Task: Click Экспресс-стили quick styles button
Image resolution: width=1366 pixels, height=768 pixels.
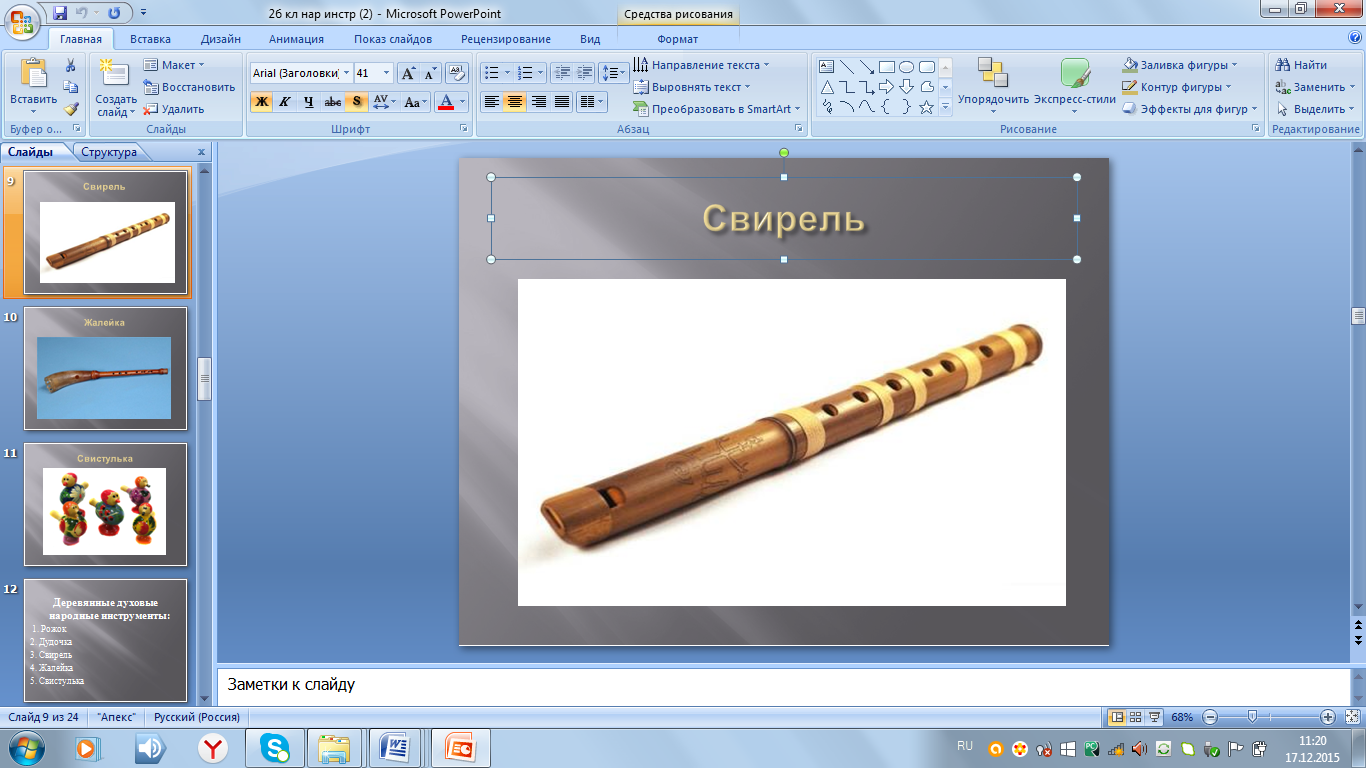Action: (1075, 85)
